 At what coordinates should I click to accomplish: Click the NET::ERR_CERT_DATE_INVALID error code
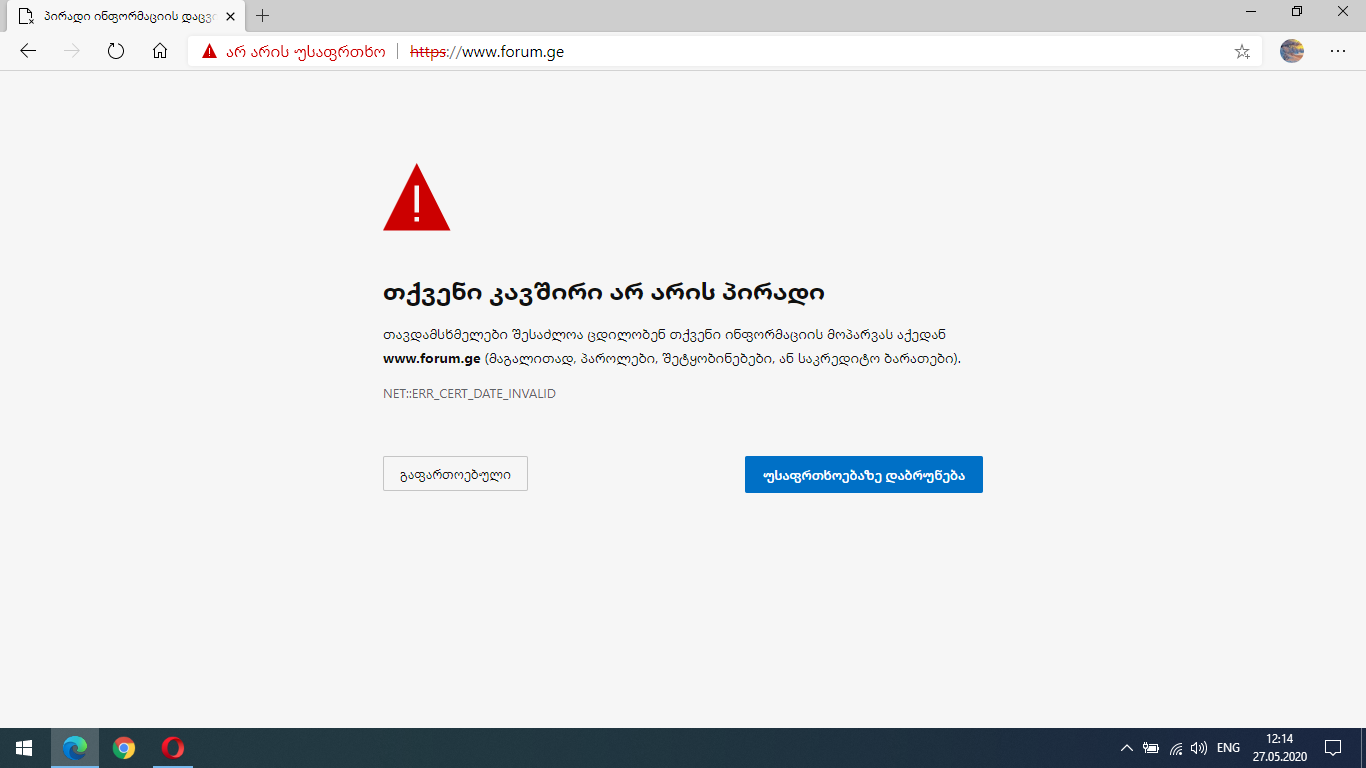[x=469, y=394]
